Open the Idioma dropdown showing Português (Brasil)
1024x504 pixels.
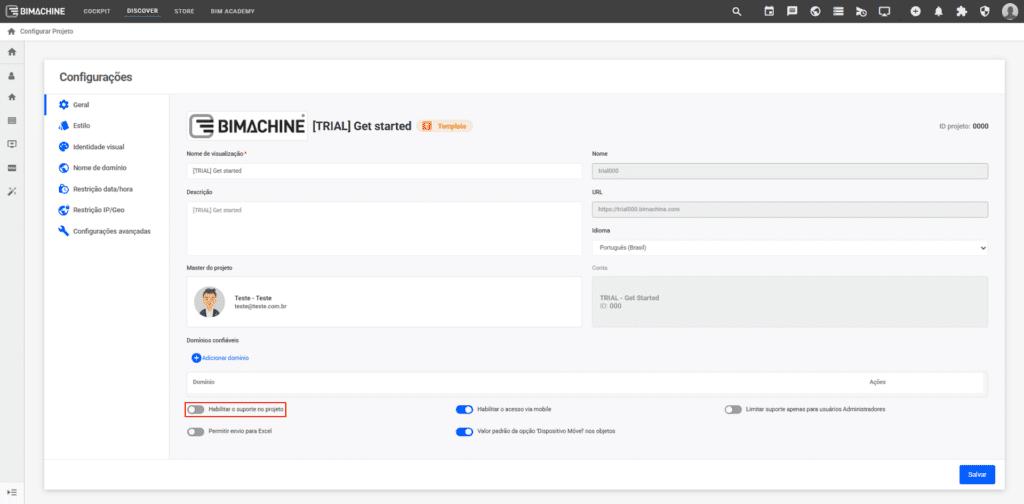point(790,247)
